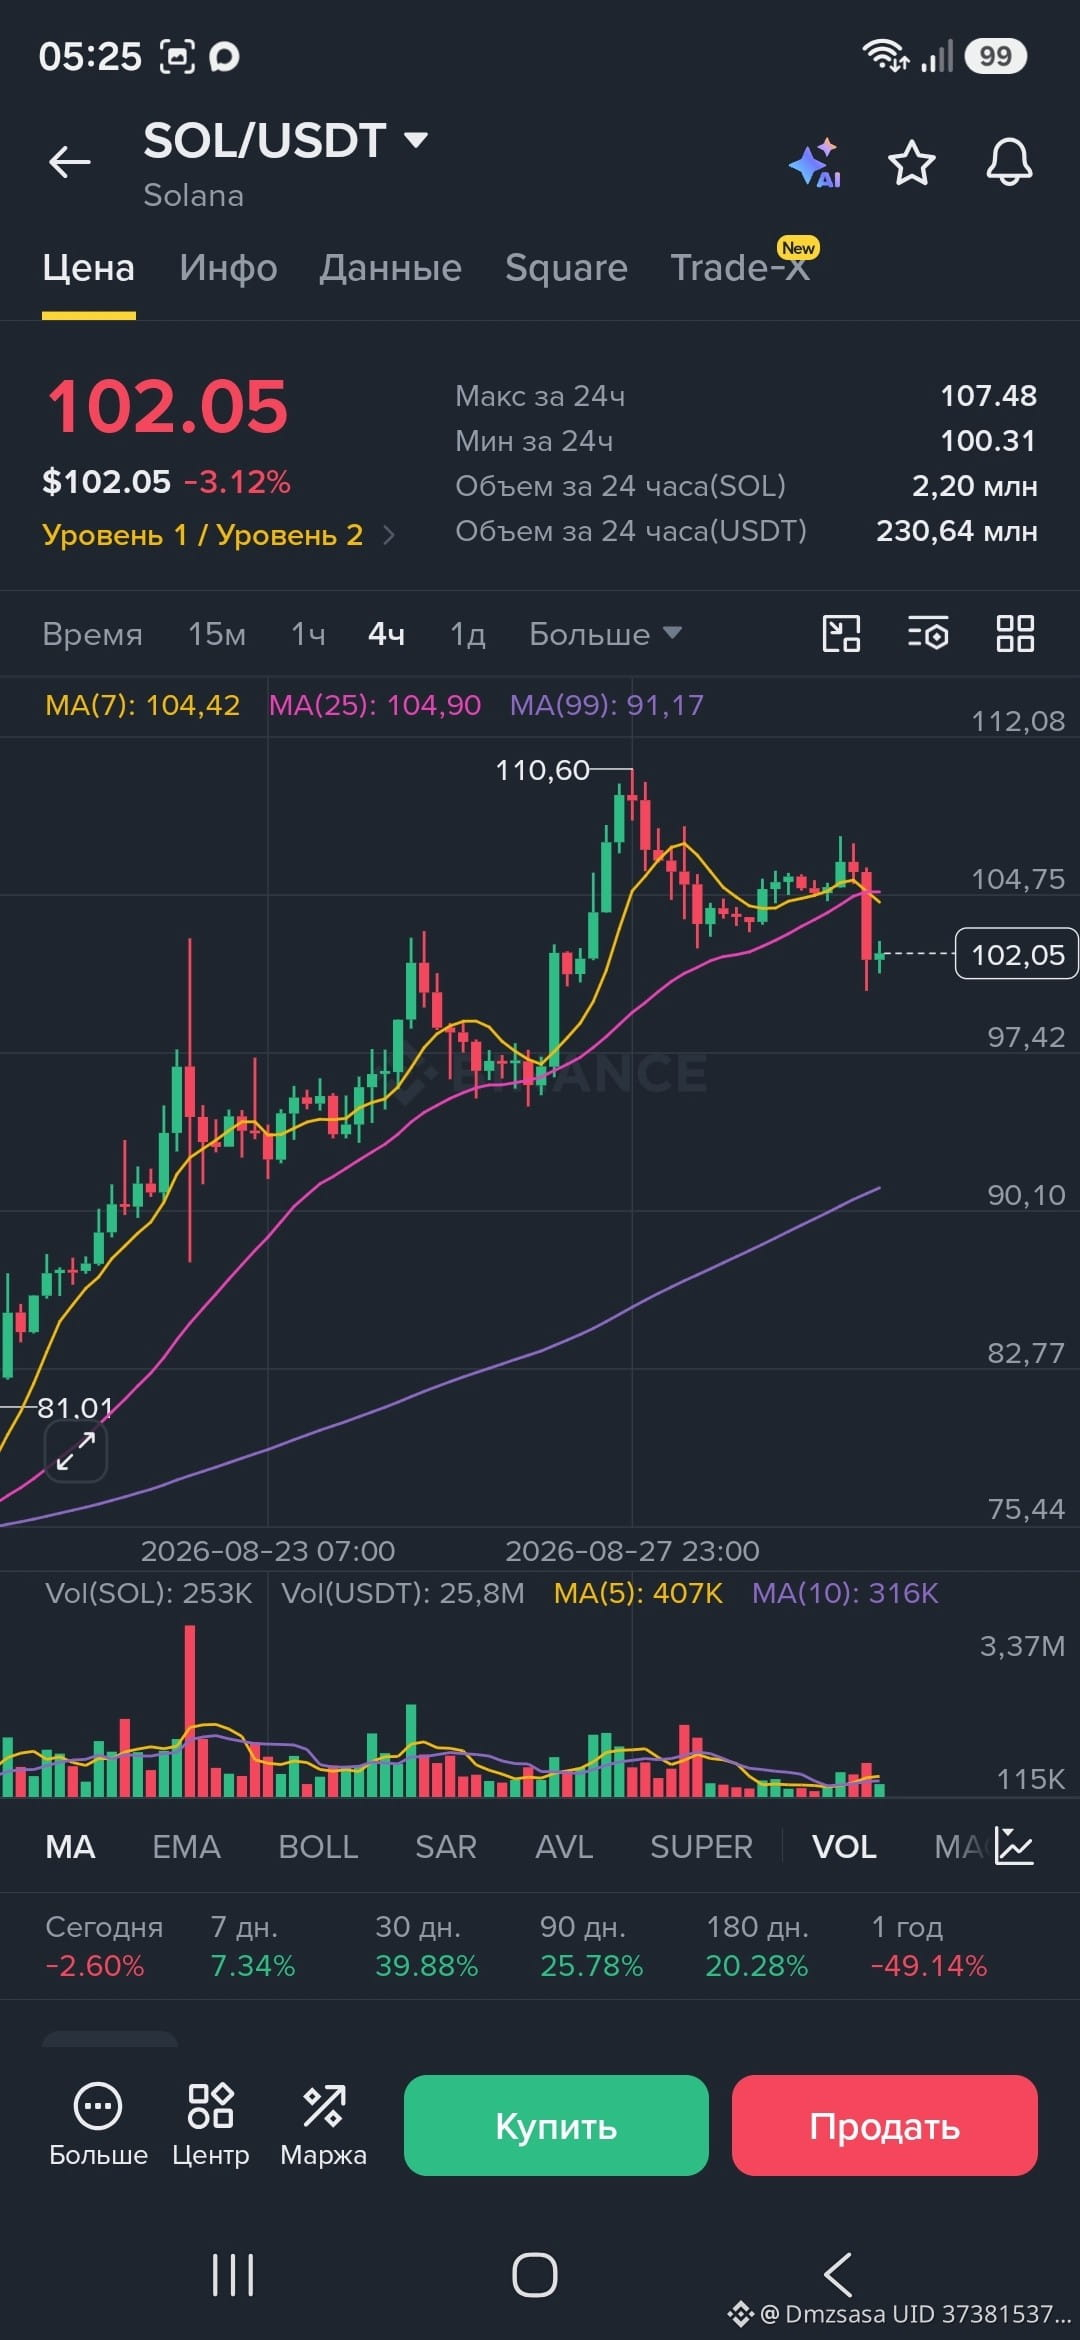
Task: Open chart settings icon
Action: click(928, 634)
